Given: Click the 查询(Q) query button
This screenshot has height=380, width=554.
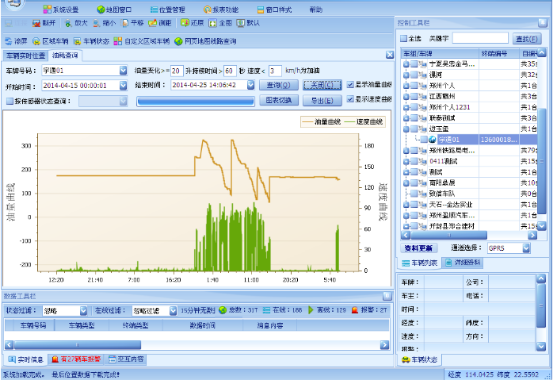Looking at the screenshot, I should coord(279,85).
